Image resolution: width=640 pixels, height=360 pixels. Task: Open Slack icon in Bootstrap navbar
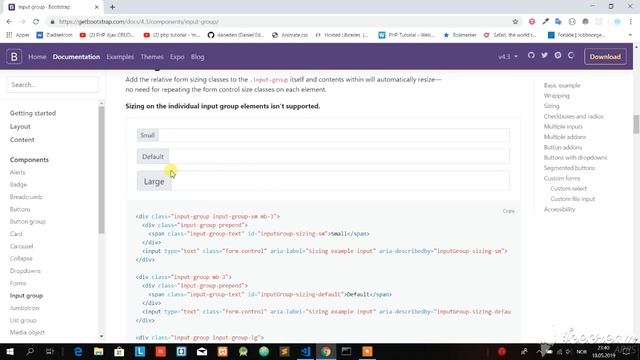click(x=558, y=56)
